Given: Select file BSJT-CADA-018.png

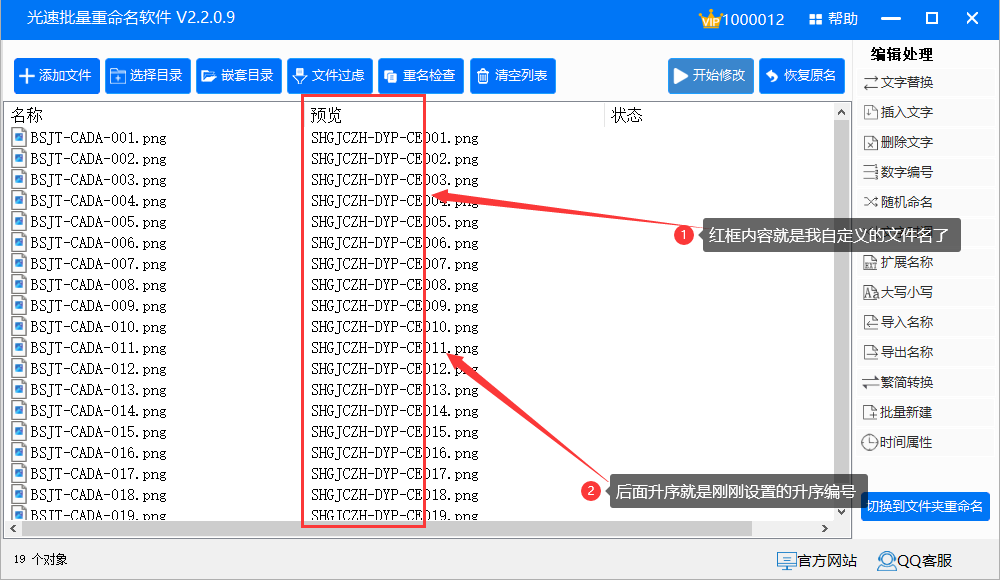Looking at the screenshot, I should click(98, 495).
